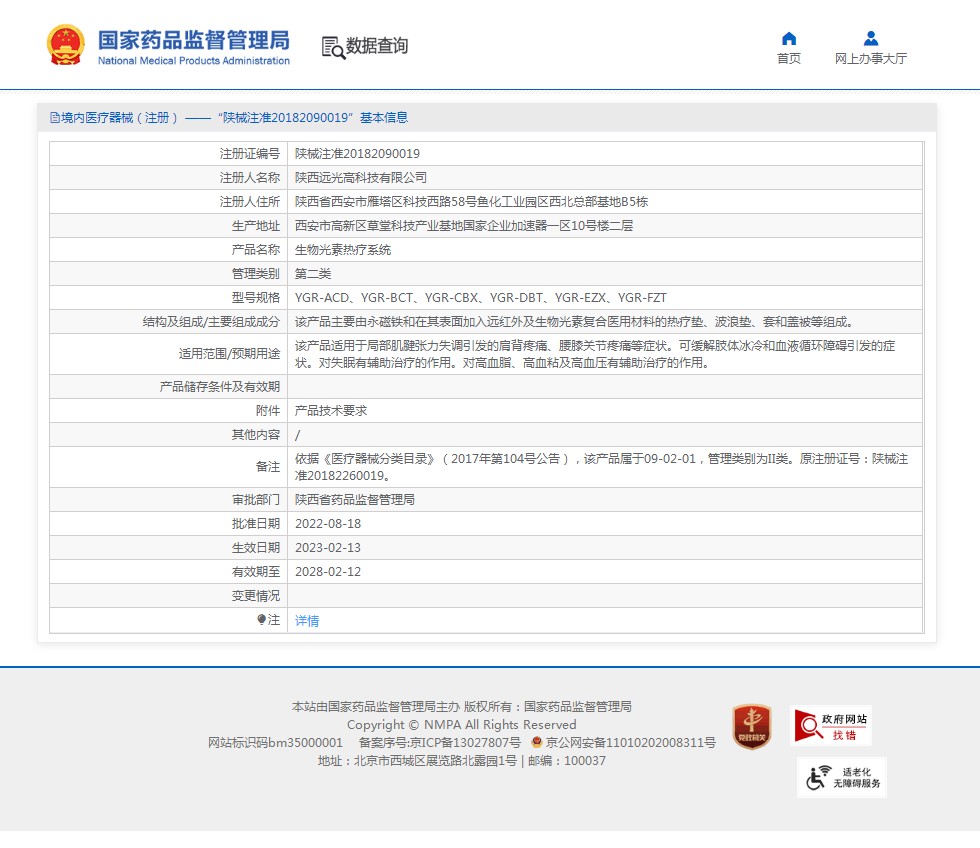Click the slash value in 其他内容 row
Viewport: 980px width, 848px height.
(x=298, y=435)
